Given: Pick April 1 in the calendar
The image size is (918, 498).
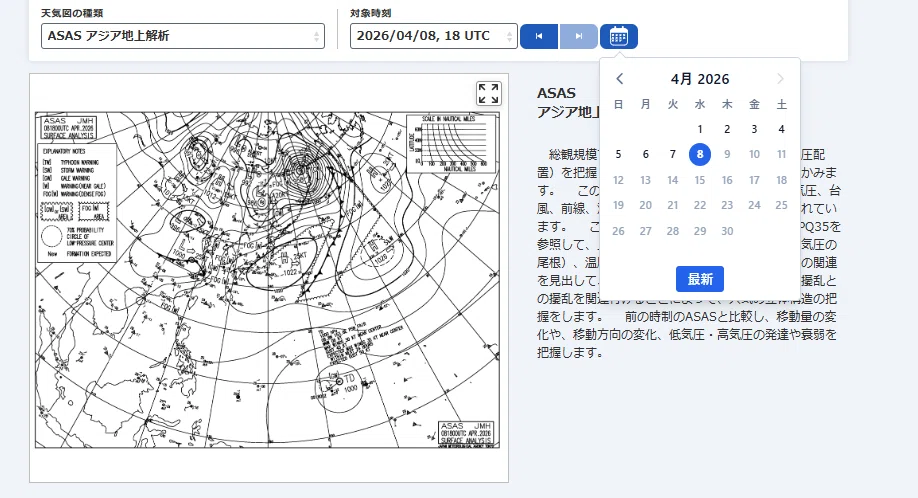Looking at the screenshot, I should click(x=700, y=129).
